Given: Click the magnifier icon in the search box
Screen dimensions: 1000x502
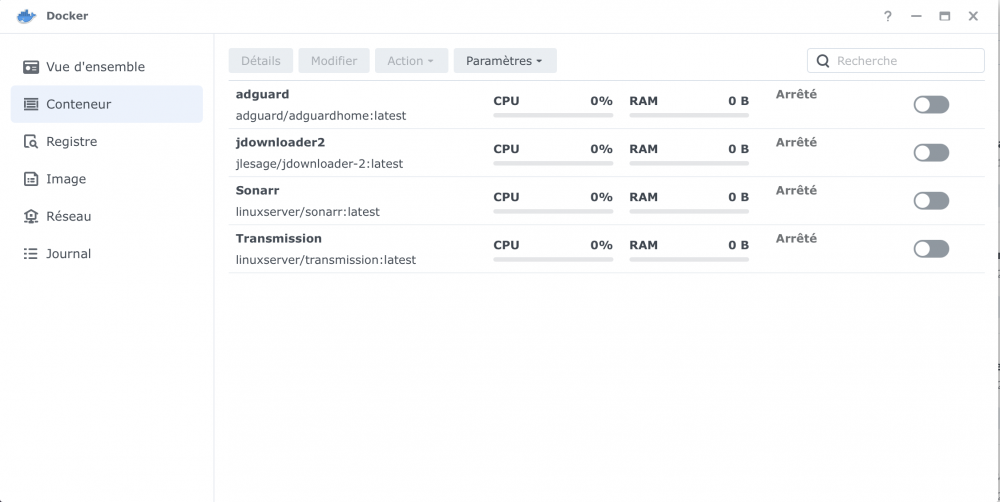Looking at the screenshot, I should coord(823,61).
